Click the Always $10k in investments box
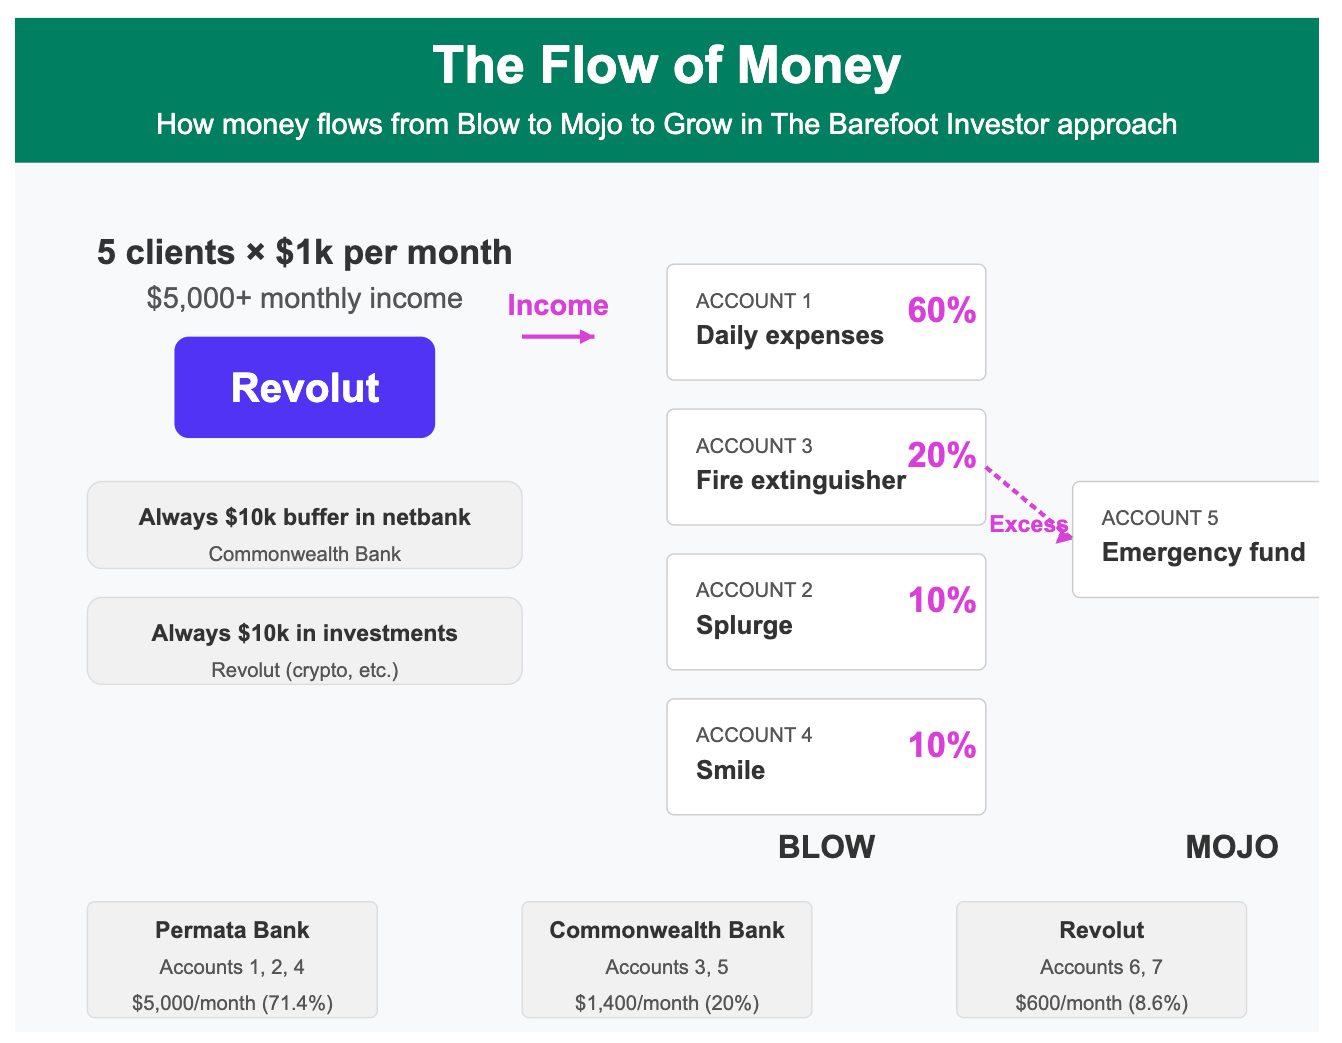The width and height of the screenshot is (1342, 1043). [x=305, y=641]
